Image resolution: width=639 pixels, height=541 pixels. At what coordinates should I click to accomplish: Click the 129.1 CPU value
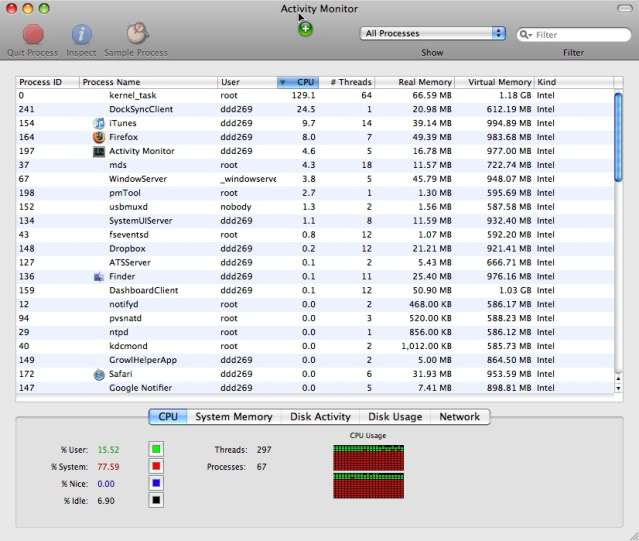tap(304, 95)
